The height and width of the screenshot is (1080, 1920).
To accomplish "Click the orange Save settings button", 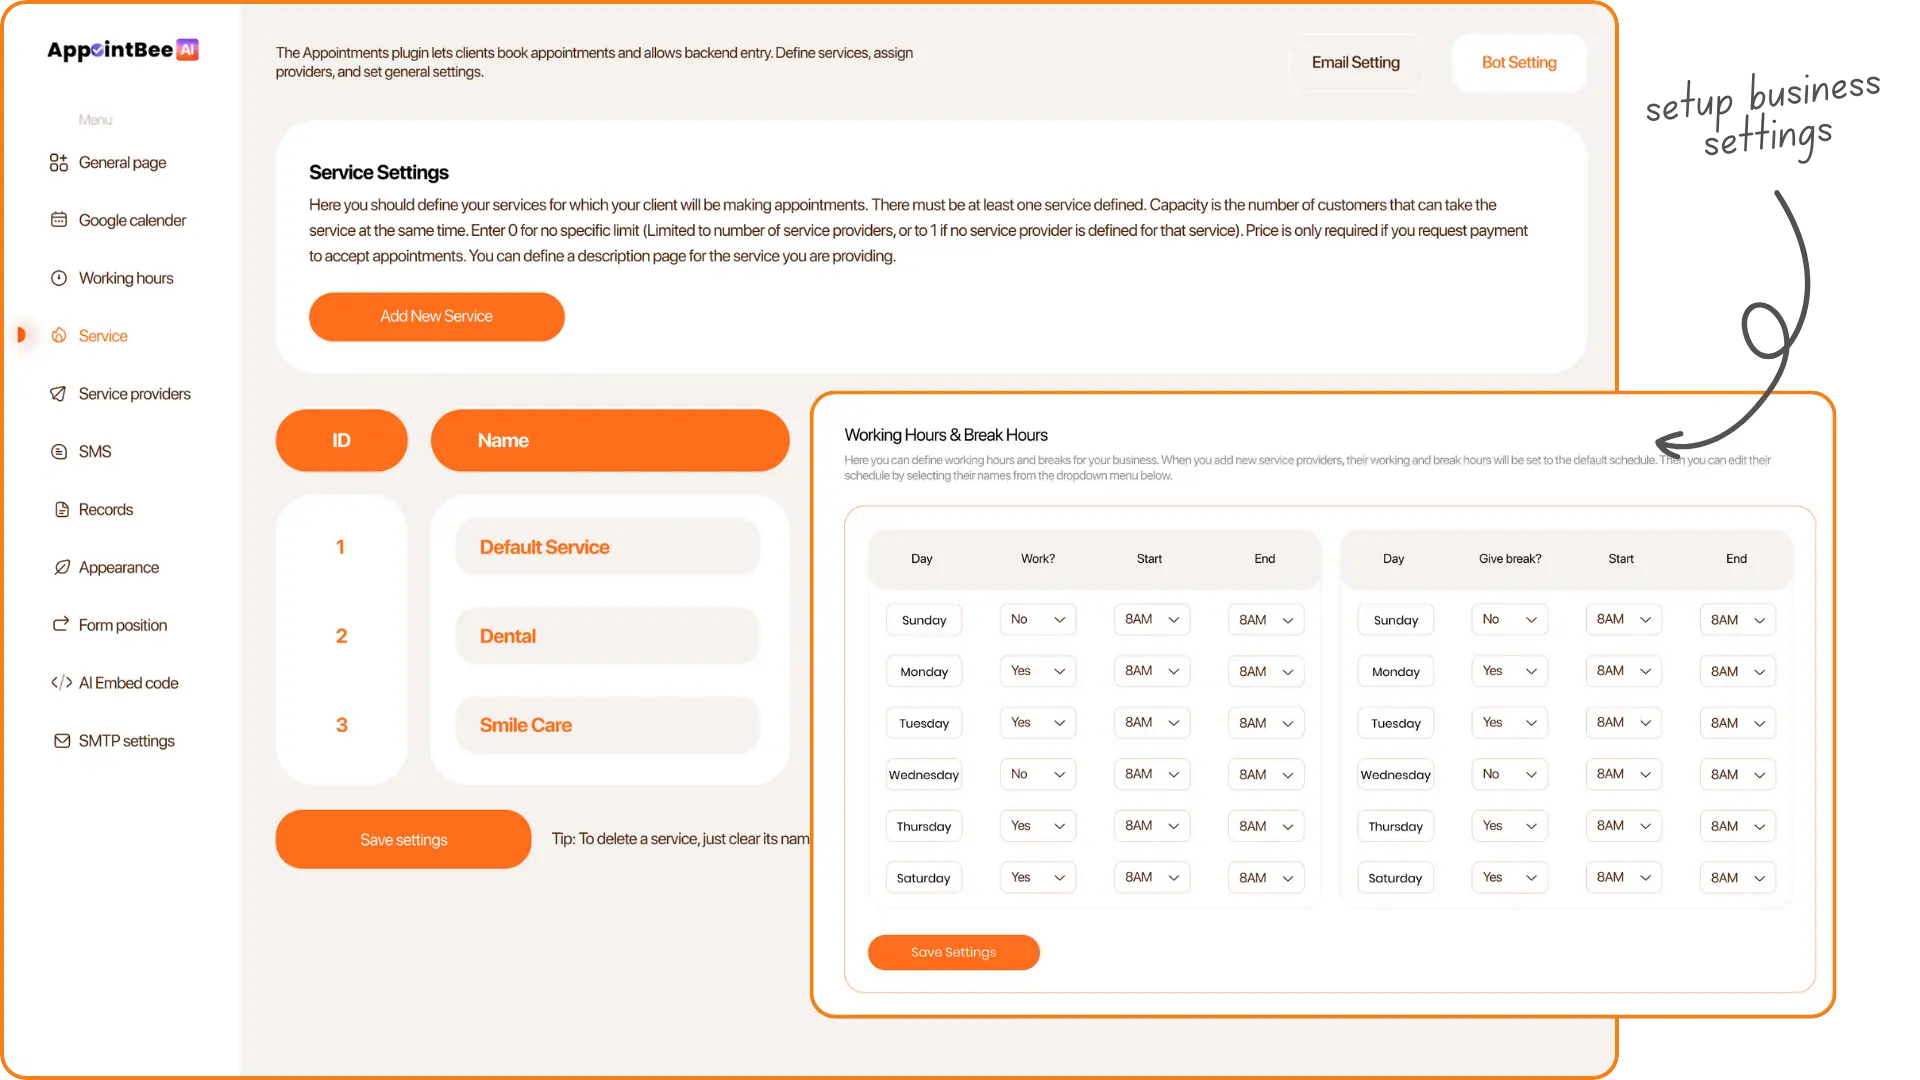I will point(404,840).
